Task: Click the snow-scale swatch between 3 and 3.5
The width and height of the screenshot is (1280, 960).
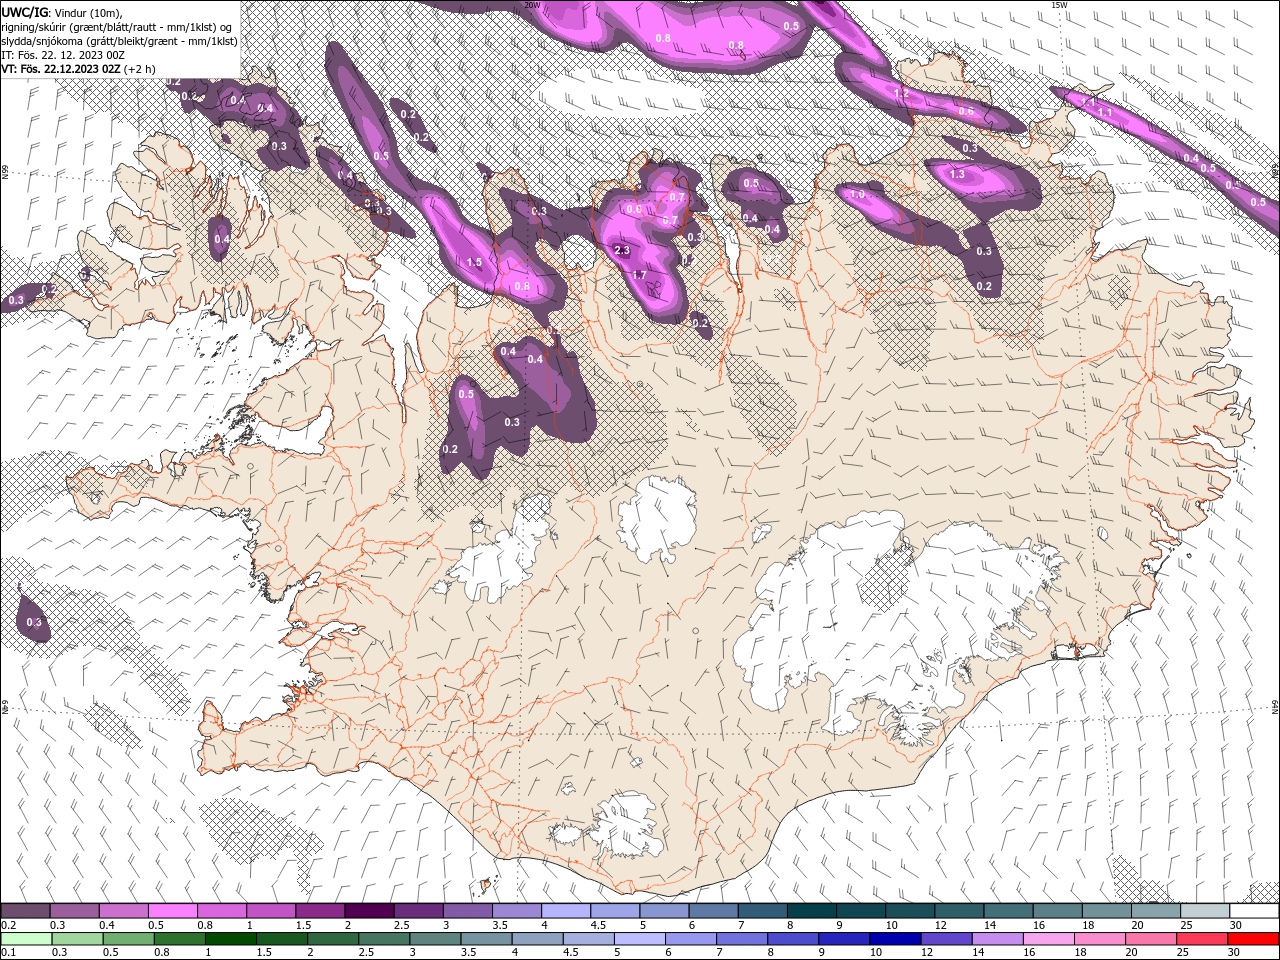Action: (467, 911)
